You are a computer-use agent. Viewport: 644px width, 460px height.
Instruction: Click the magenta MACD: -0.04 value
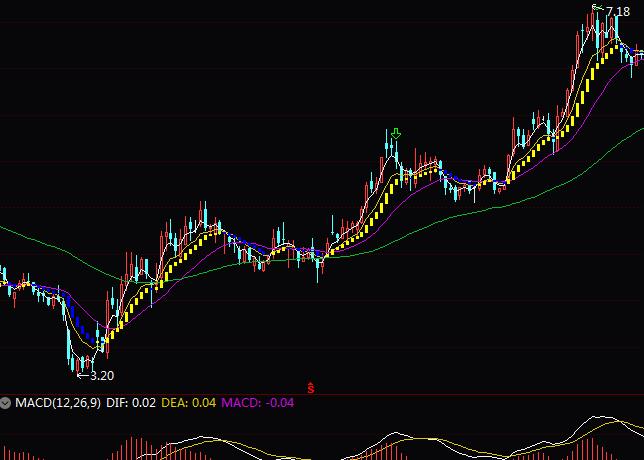[257, 403]
